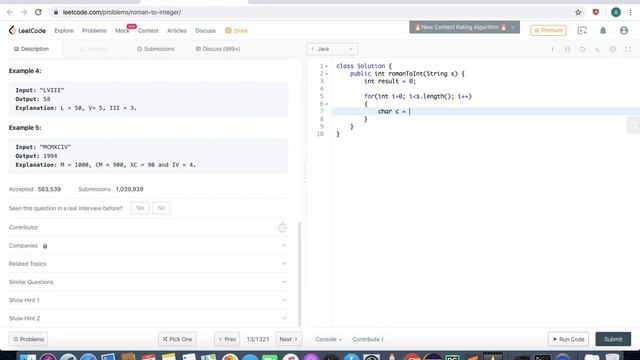Viewport: 640px width, 360px height.
Task: Open Mock in the navbar
Action: coord(122,31)
